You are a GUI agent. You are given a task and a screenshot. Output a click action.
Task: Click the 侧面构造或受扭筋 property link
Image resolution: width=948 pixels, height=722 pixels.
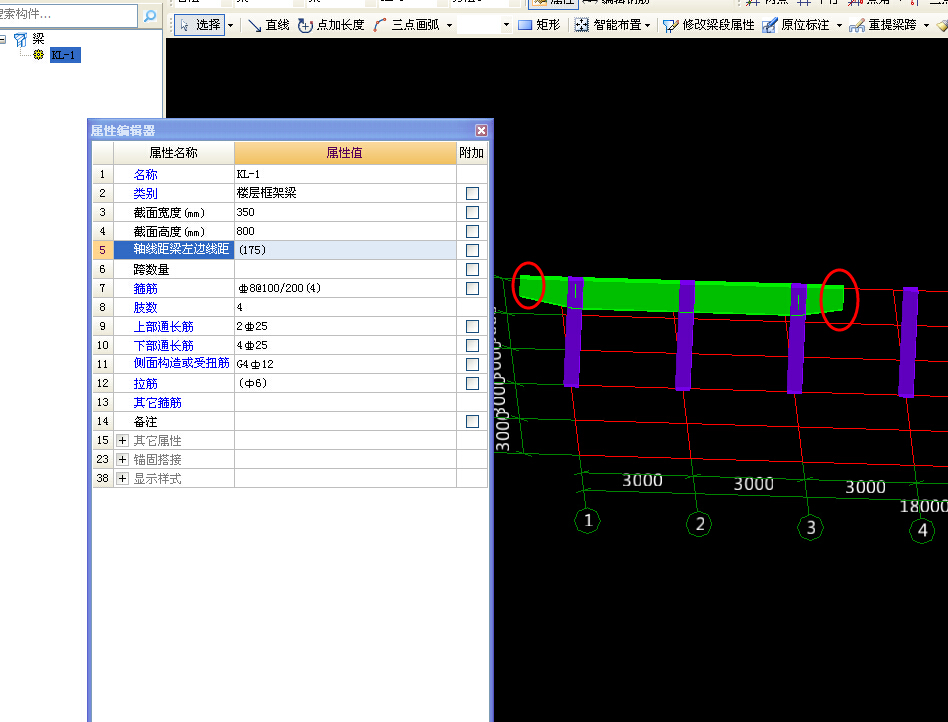181,363
